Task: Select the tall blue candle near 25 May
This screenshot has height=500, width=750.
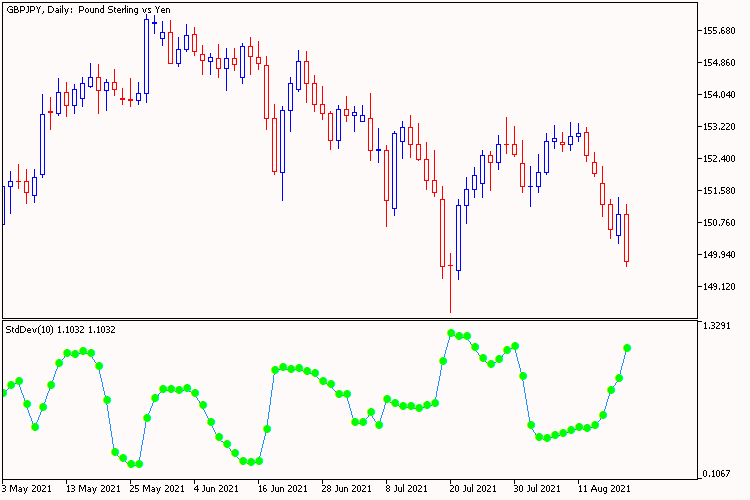Action: coord(146,56)
